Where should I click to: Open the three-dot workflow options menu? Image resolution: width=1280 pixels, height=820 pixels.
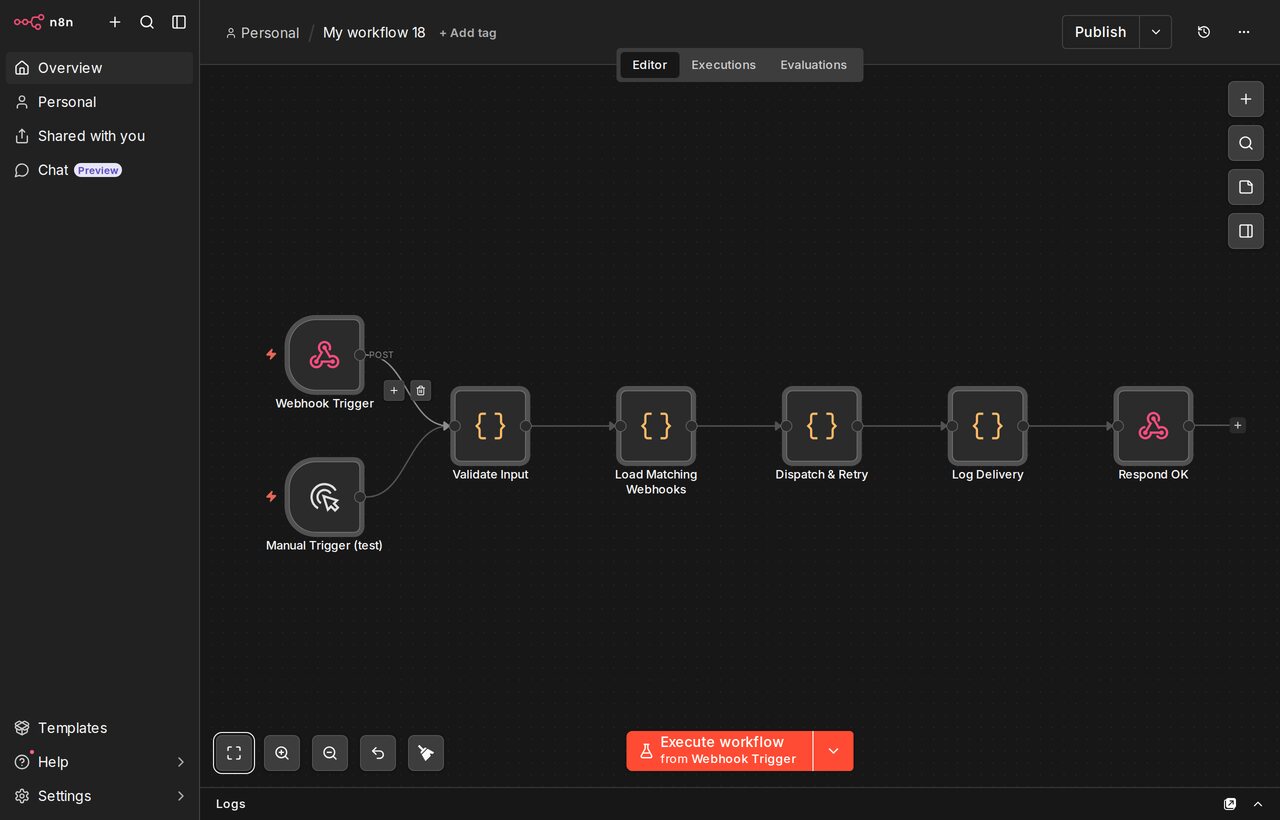(1244, 32)
